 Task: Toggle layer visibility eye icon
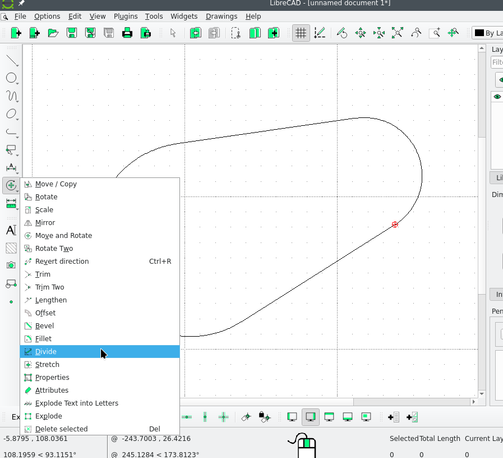click(498, 97)
